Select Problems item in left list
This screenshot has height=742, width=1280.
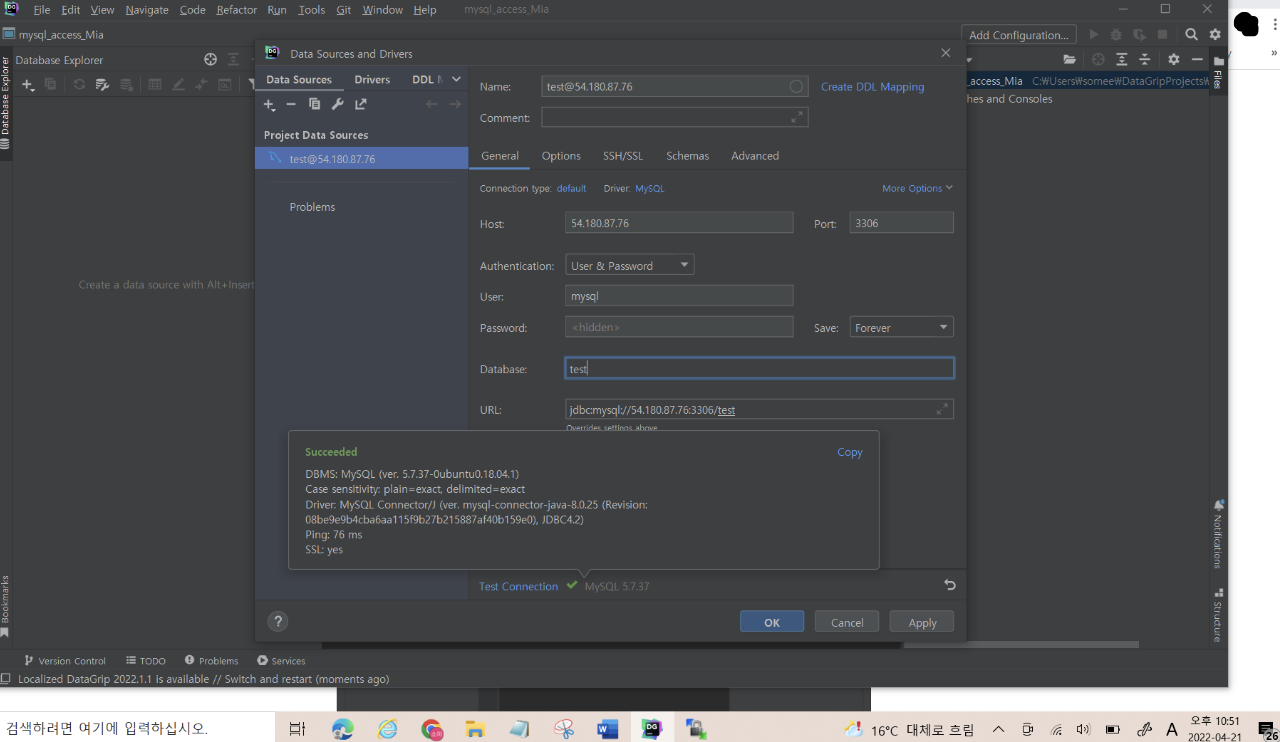point(312,207)
